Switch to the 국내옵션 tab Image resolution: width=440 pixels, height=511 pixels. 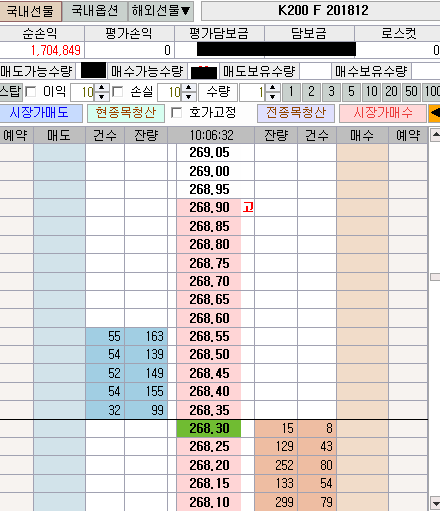(x=95, y=11)
